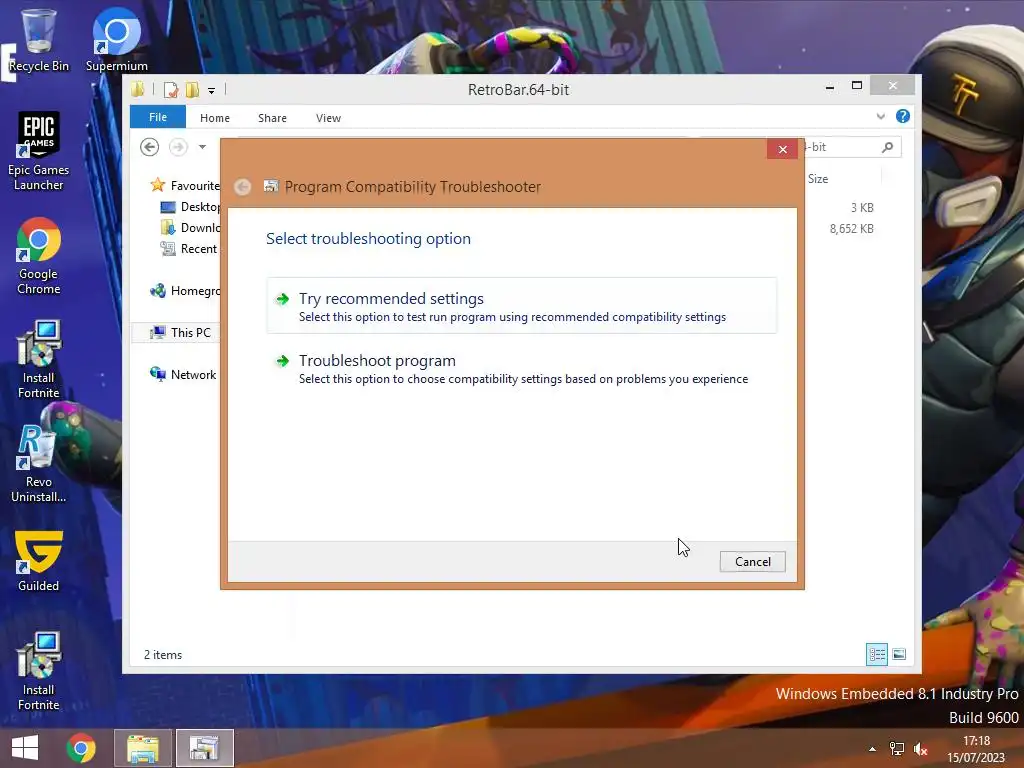Open Explorer help question mark
Viewport: 1024px width, 768px height.
[903, 116]
